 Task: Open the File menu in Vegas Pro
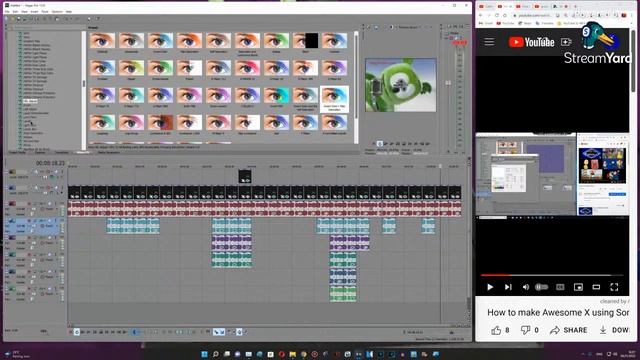click(x=7, y=11)
